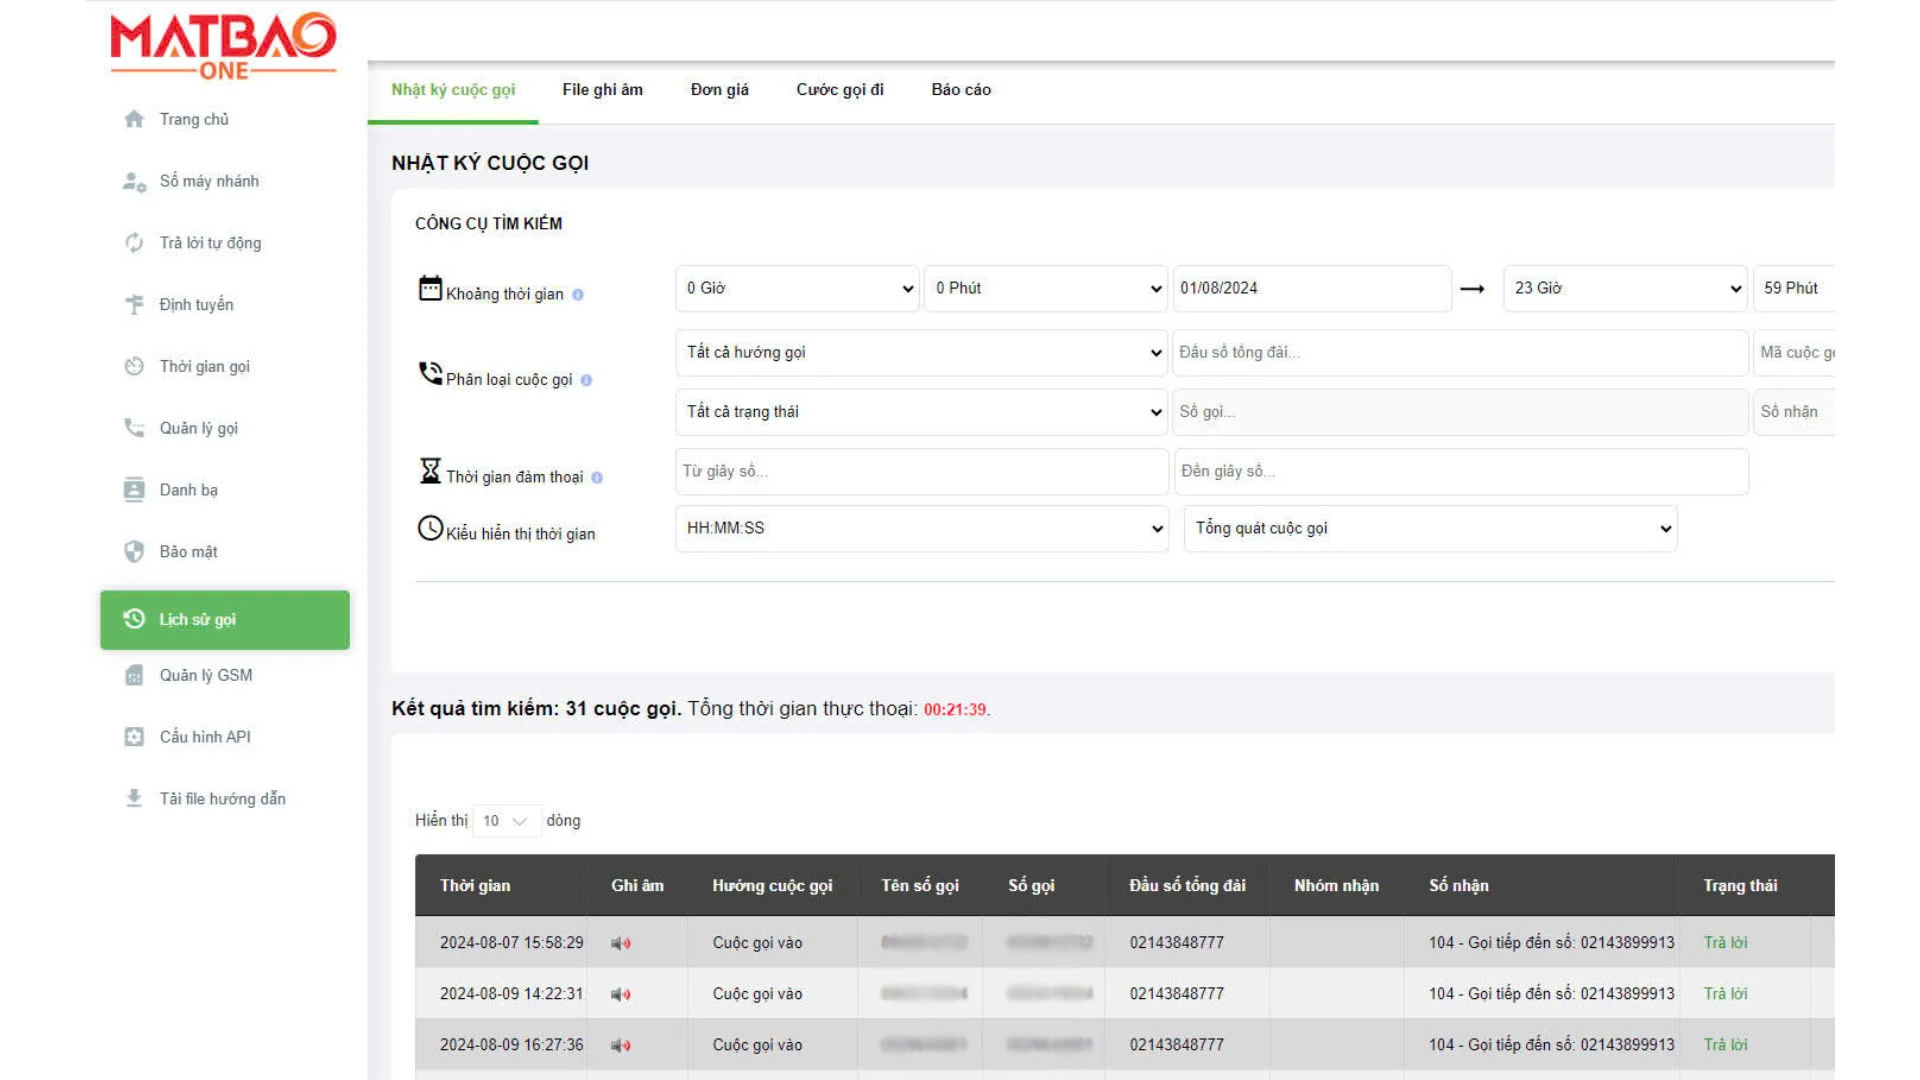The image size is (1920, 1080).
Task: Open Quản lý GSM in the sidebar
Action: coord(206,675)
